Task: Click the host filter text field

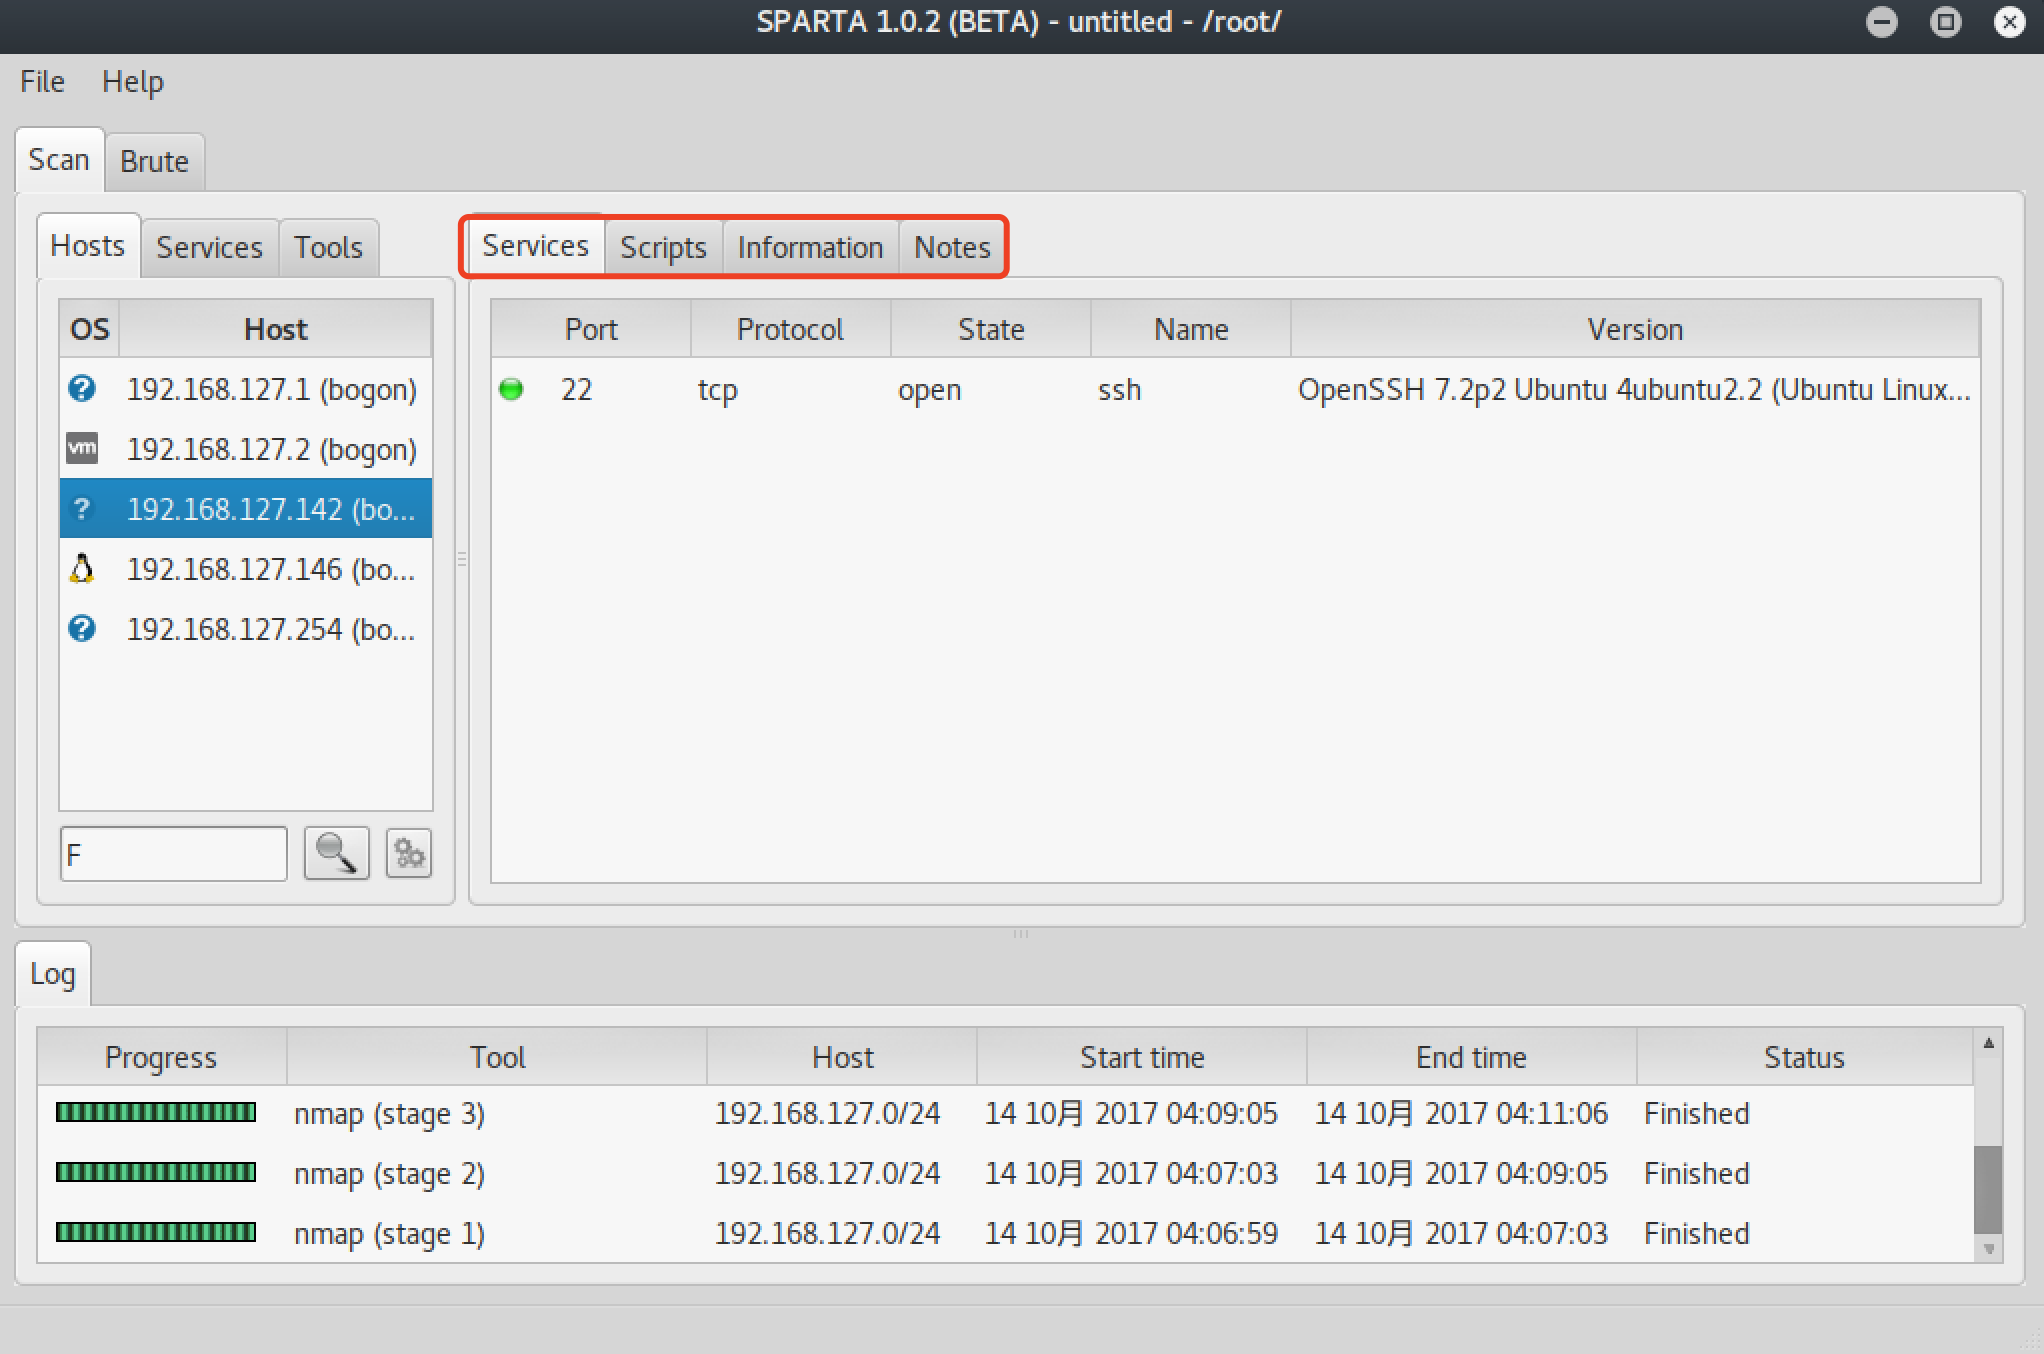Action: [x=173, y=854]
